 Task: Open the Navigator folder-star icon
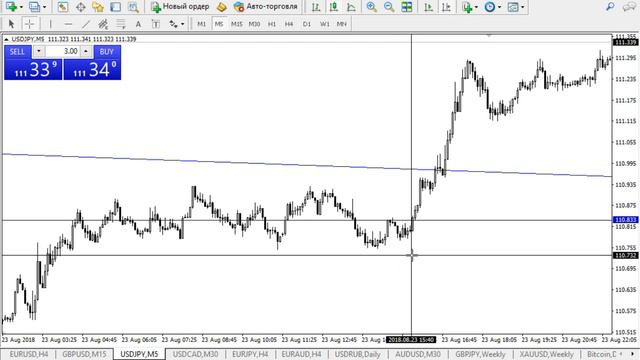pyautogui.click(x=98, y=7)
